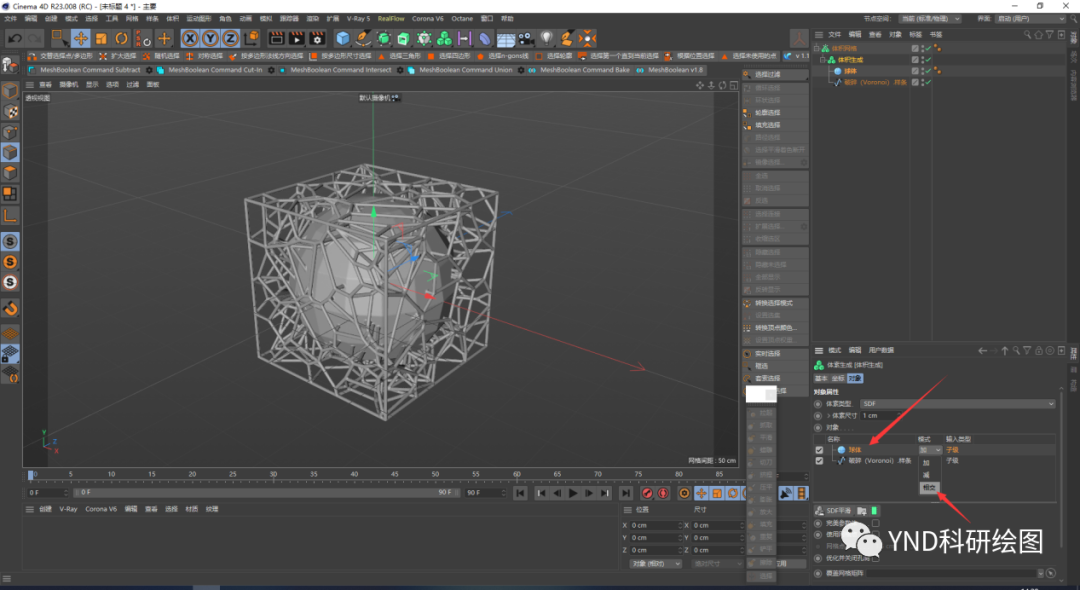Switch to 对象 tab in attributes
Image resolution: width=1080 pixels, height=590 pixels.
pos(854,378)
